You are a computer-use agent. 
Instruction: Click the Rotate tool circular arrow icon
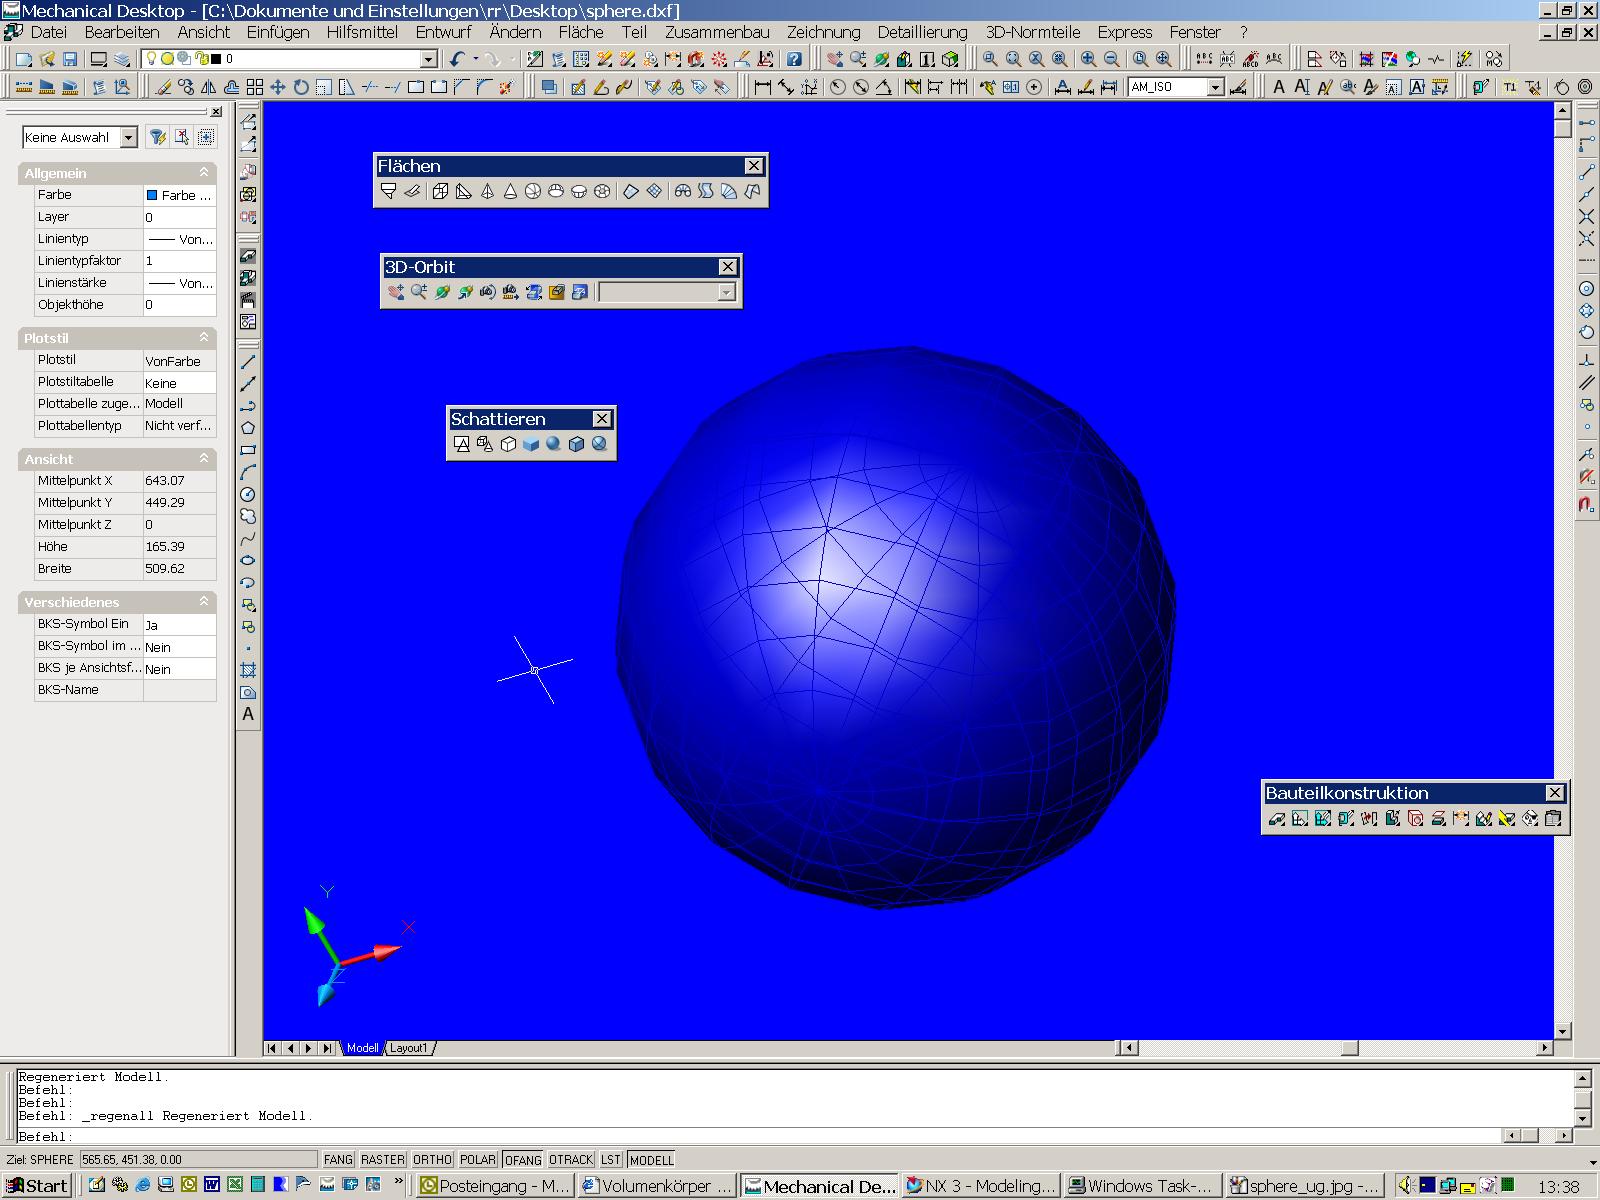pos(301,87)
